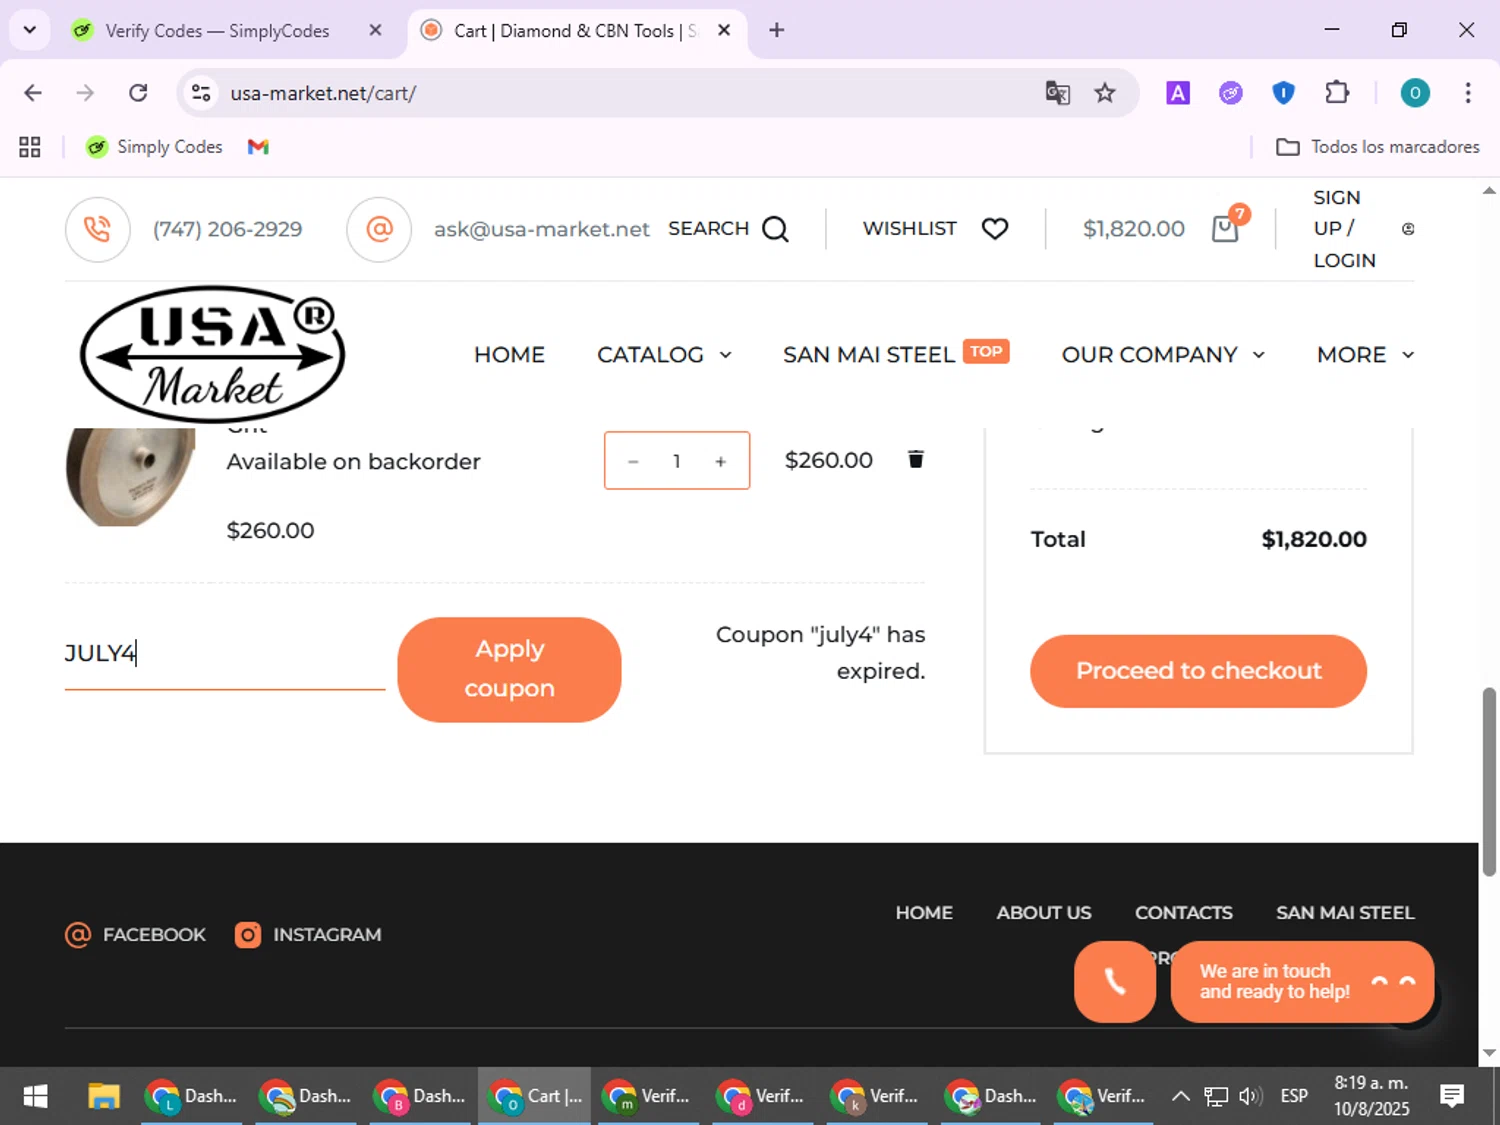Close the Verify Codes tab

[375, 30]
